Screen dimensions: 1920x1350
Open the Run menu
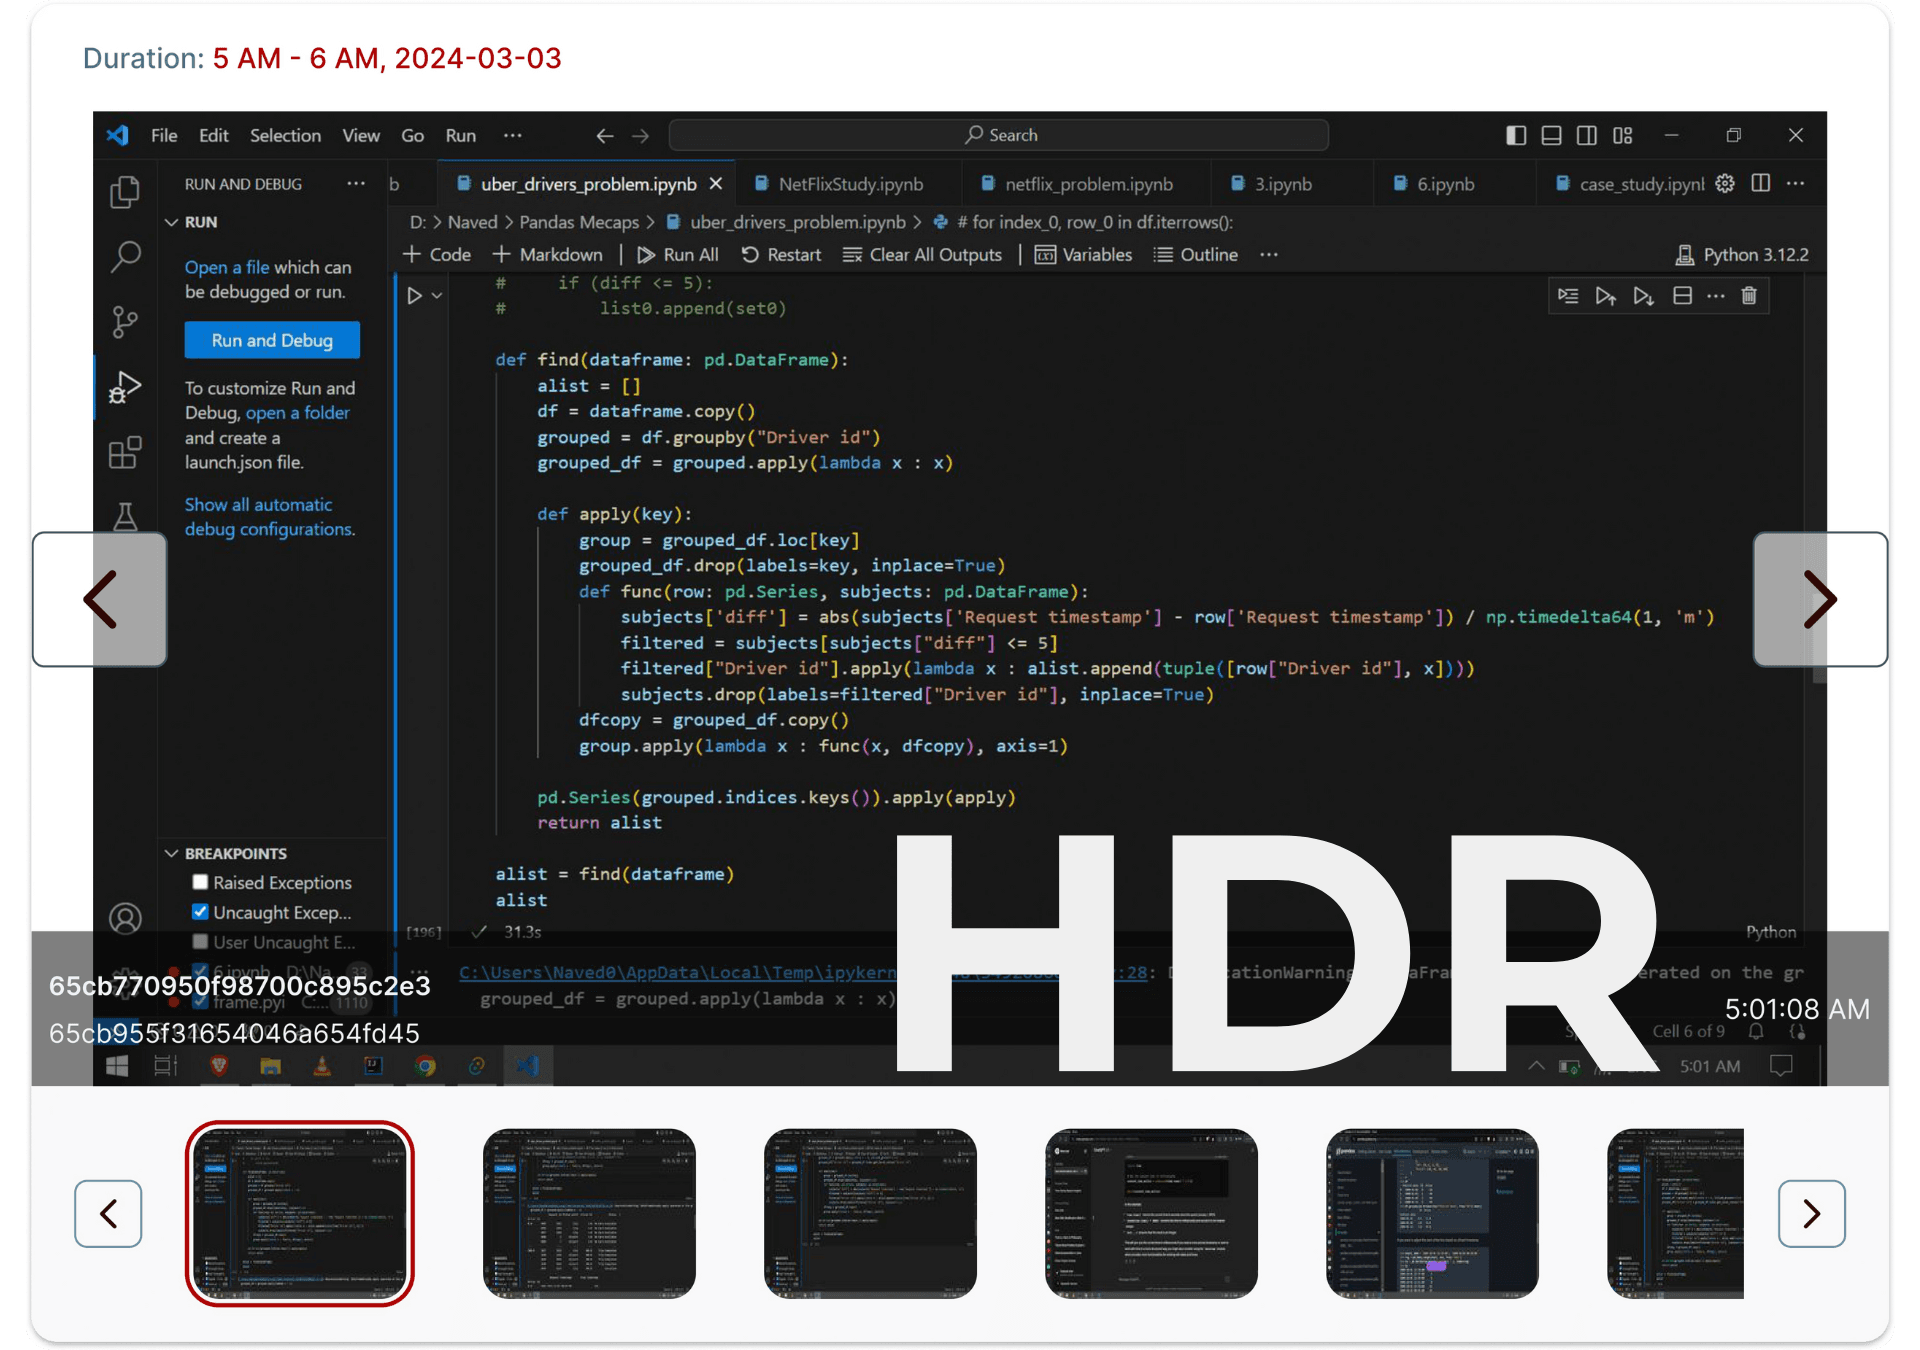tap(461, 135)
